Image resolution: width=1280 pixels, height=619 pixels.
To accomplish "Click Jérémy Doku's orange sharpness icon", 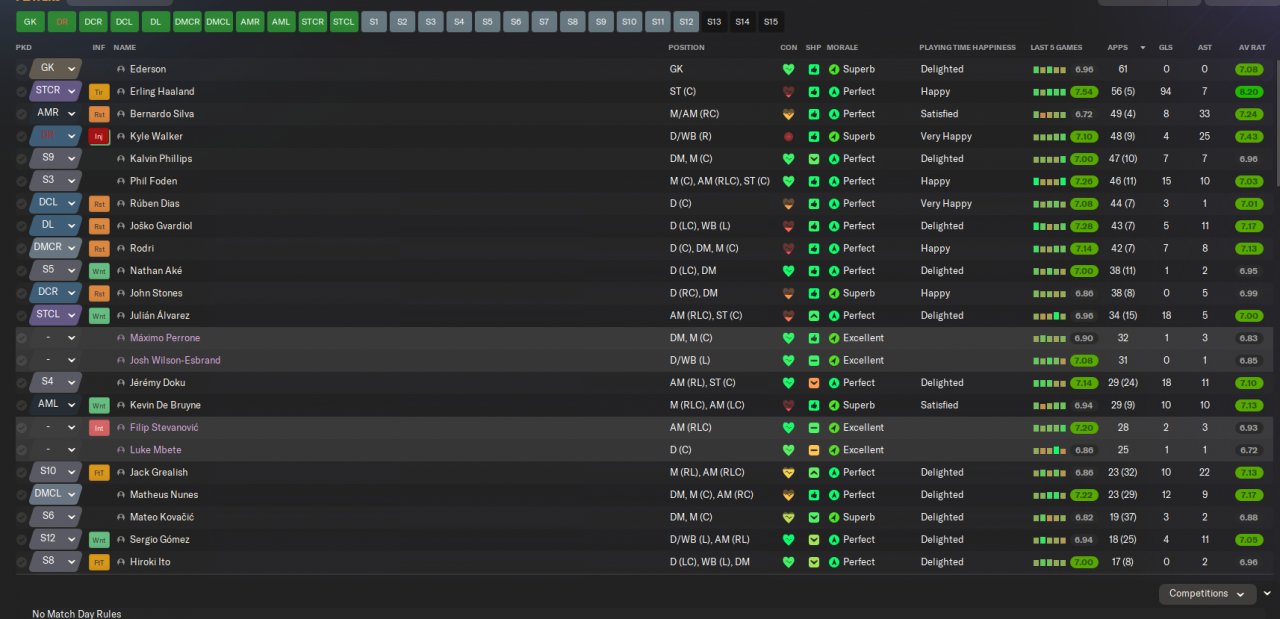I will coord(814,383).
